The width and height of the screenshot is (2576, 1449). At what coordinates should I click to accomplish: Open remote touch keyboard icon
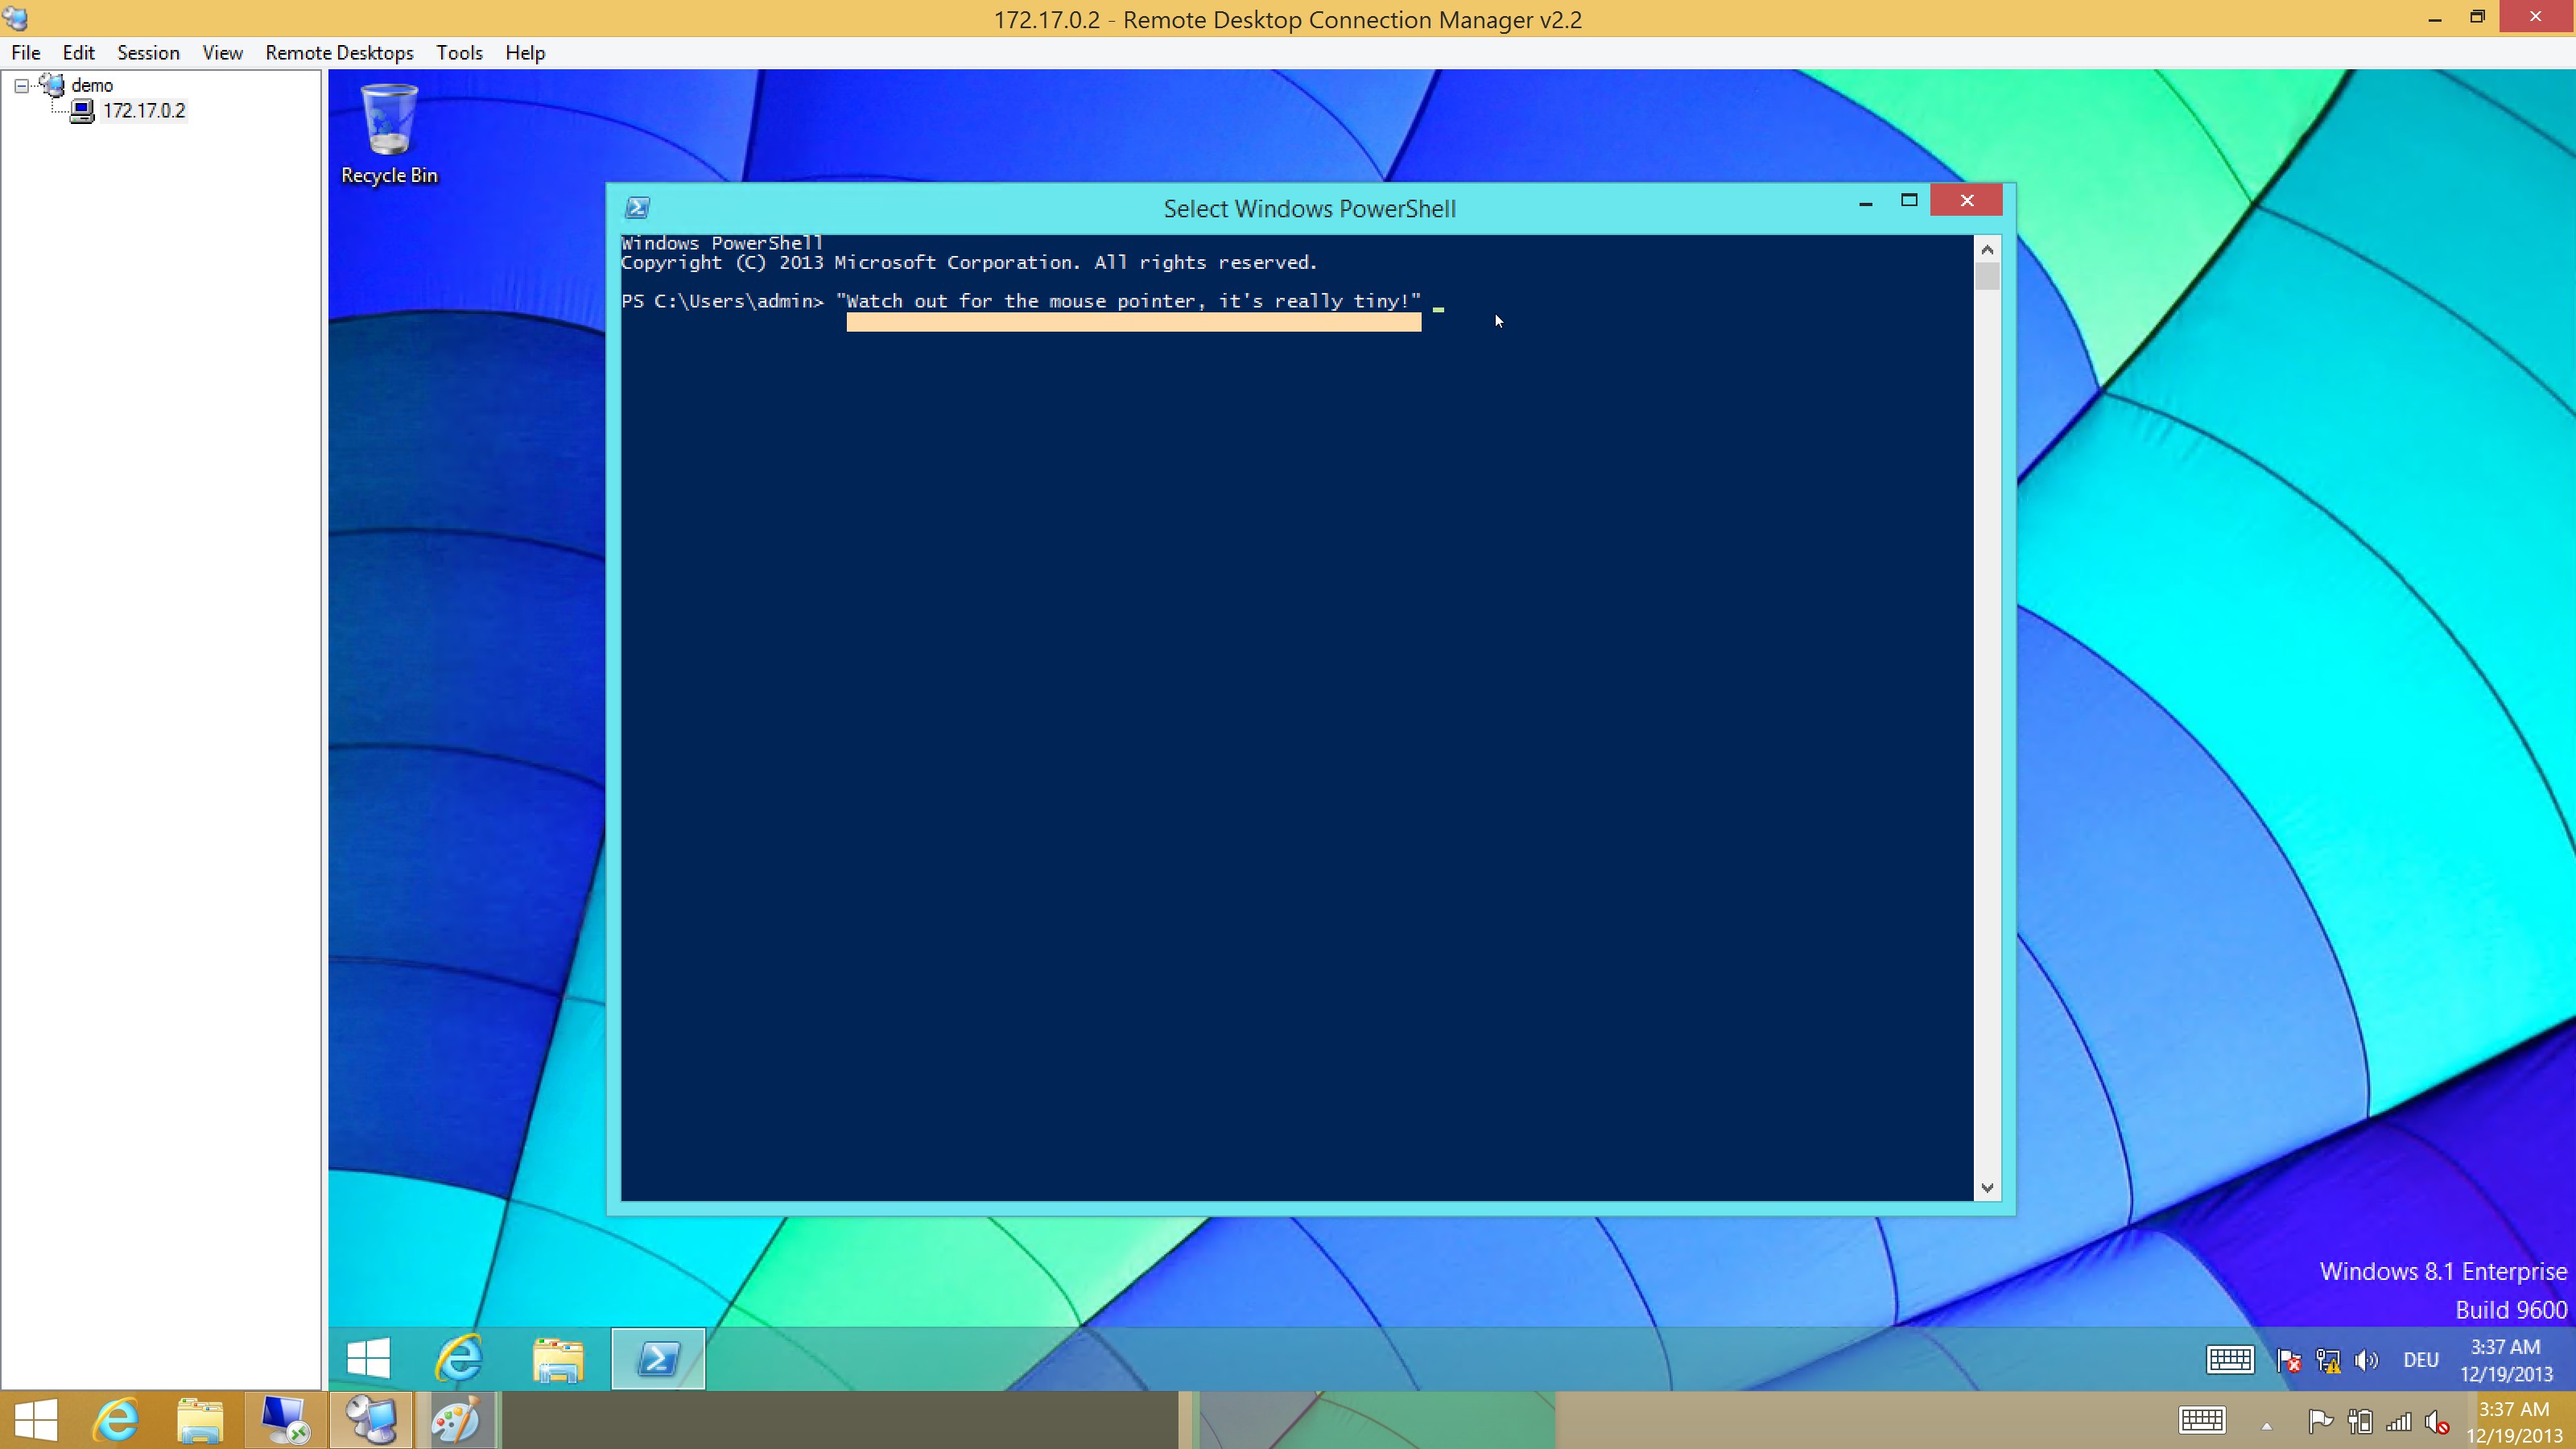[2229, 1360]
